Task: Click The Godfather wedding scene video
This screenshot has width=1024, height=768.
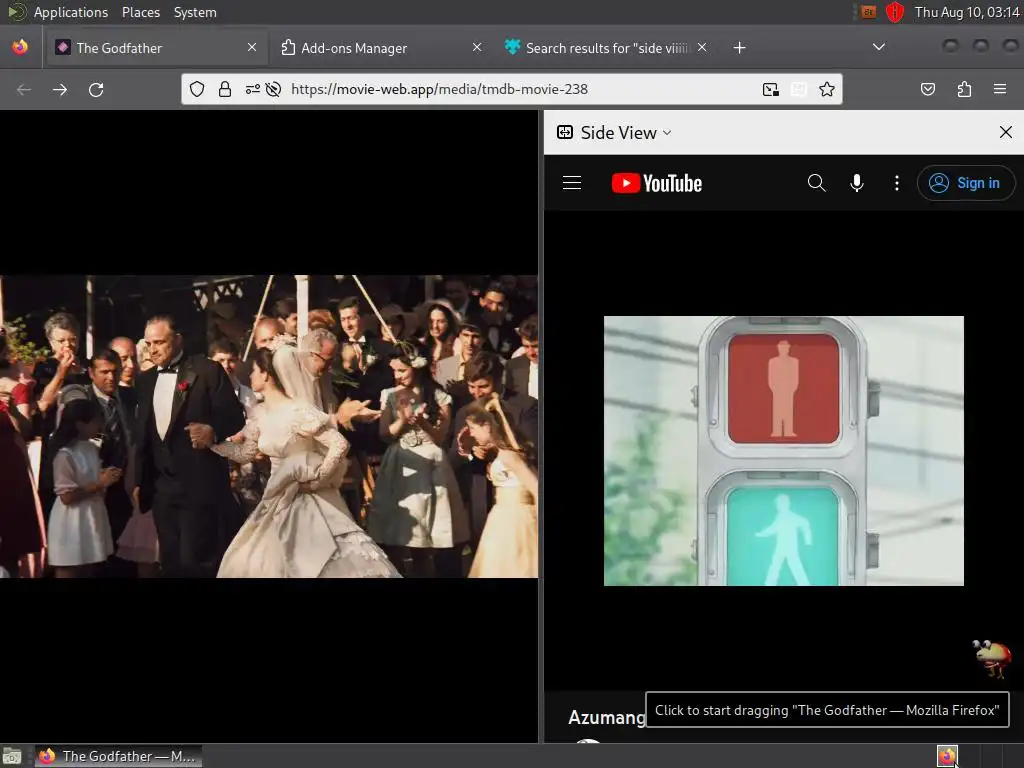Action: [269, 426]
